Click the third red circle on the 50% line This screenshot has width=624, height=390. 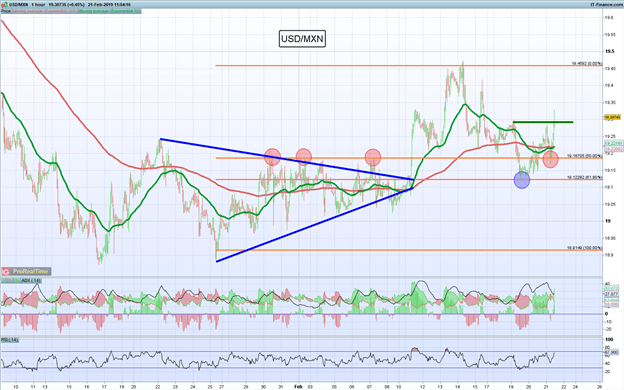tap(373, 157)
